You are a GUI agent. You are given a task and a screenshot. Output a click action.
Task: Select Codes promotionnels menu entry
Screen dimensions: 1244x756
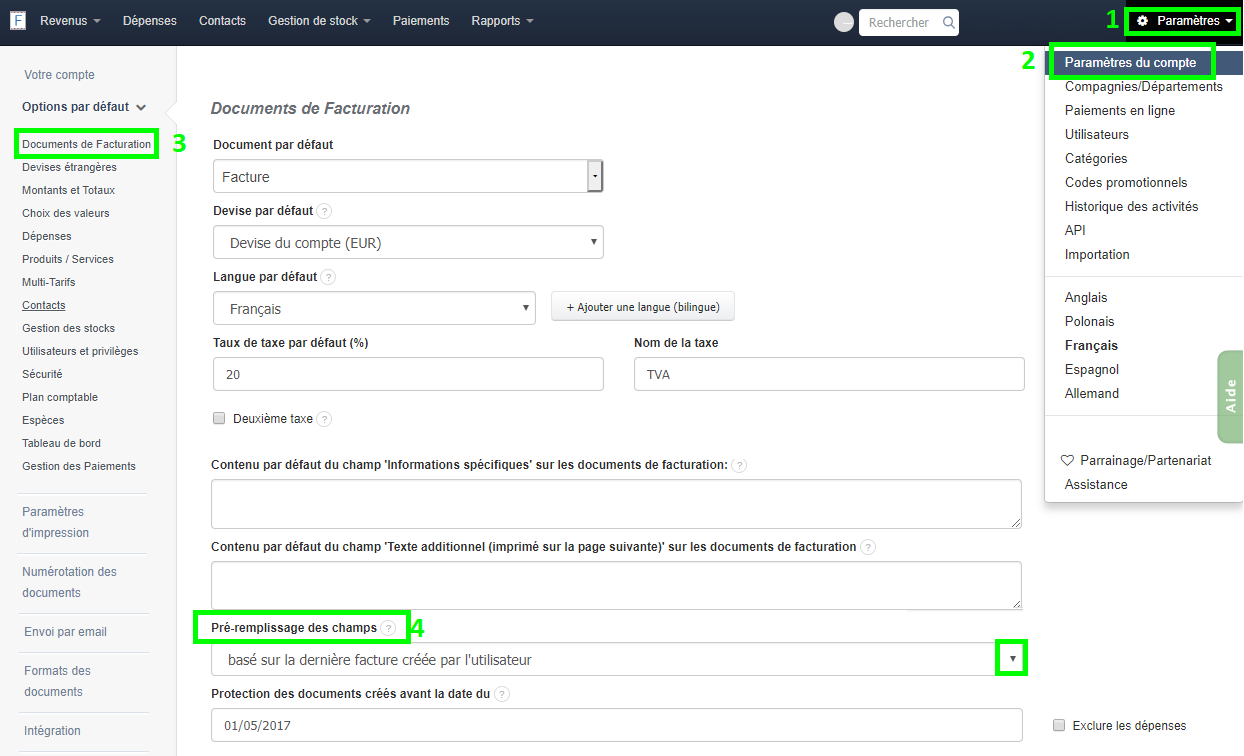tap(1126, 183)
